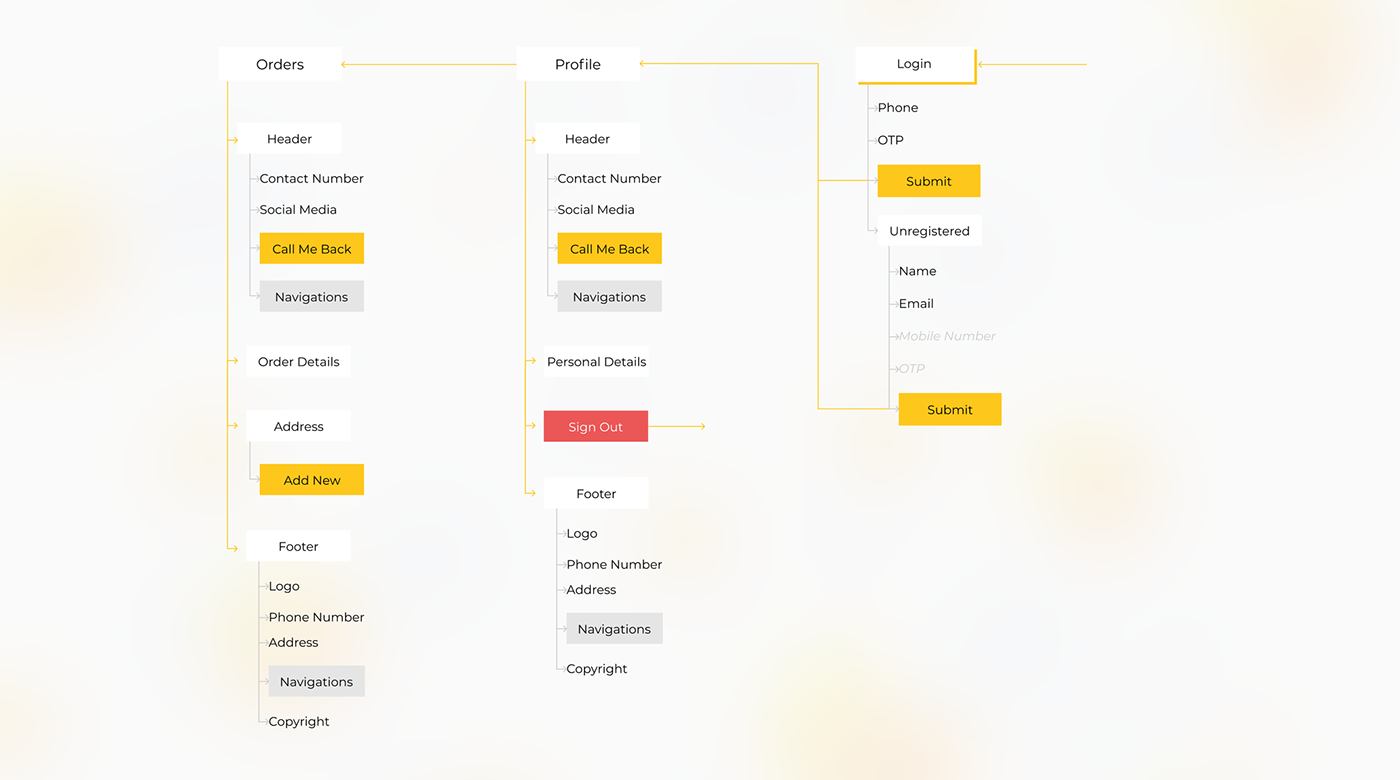Select Navigations box in Profile footer

click(x=614, y=629)
